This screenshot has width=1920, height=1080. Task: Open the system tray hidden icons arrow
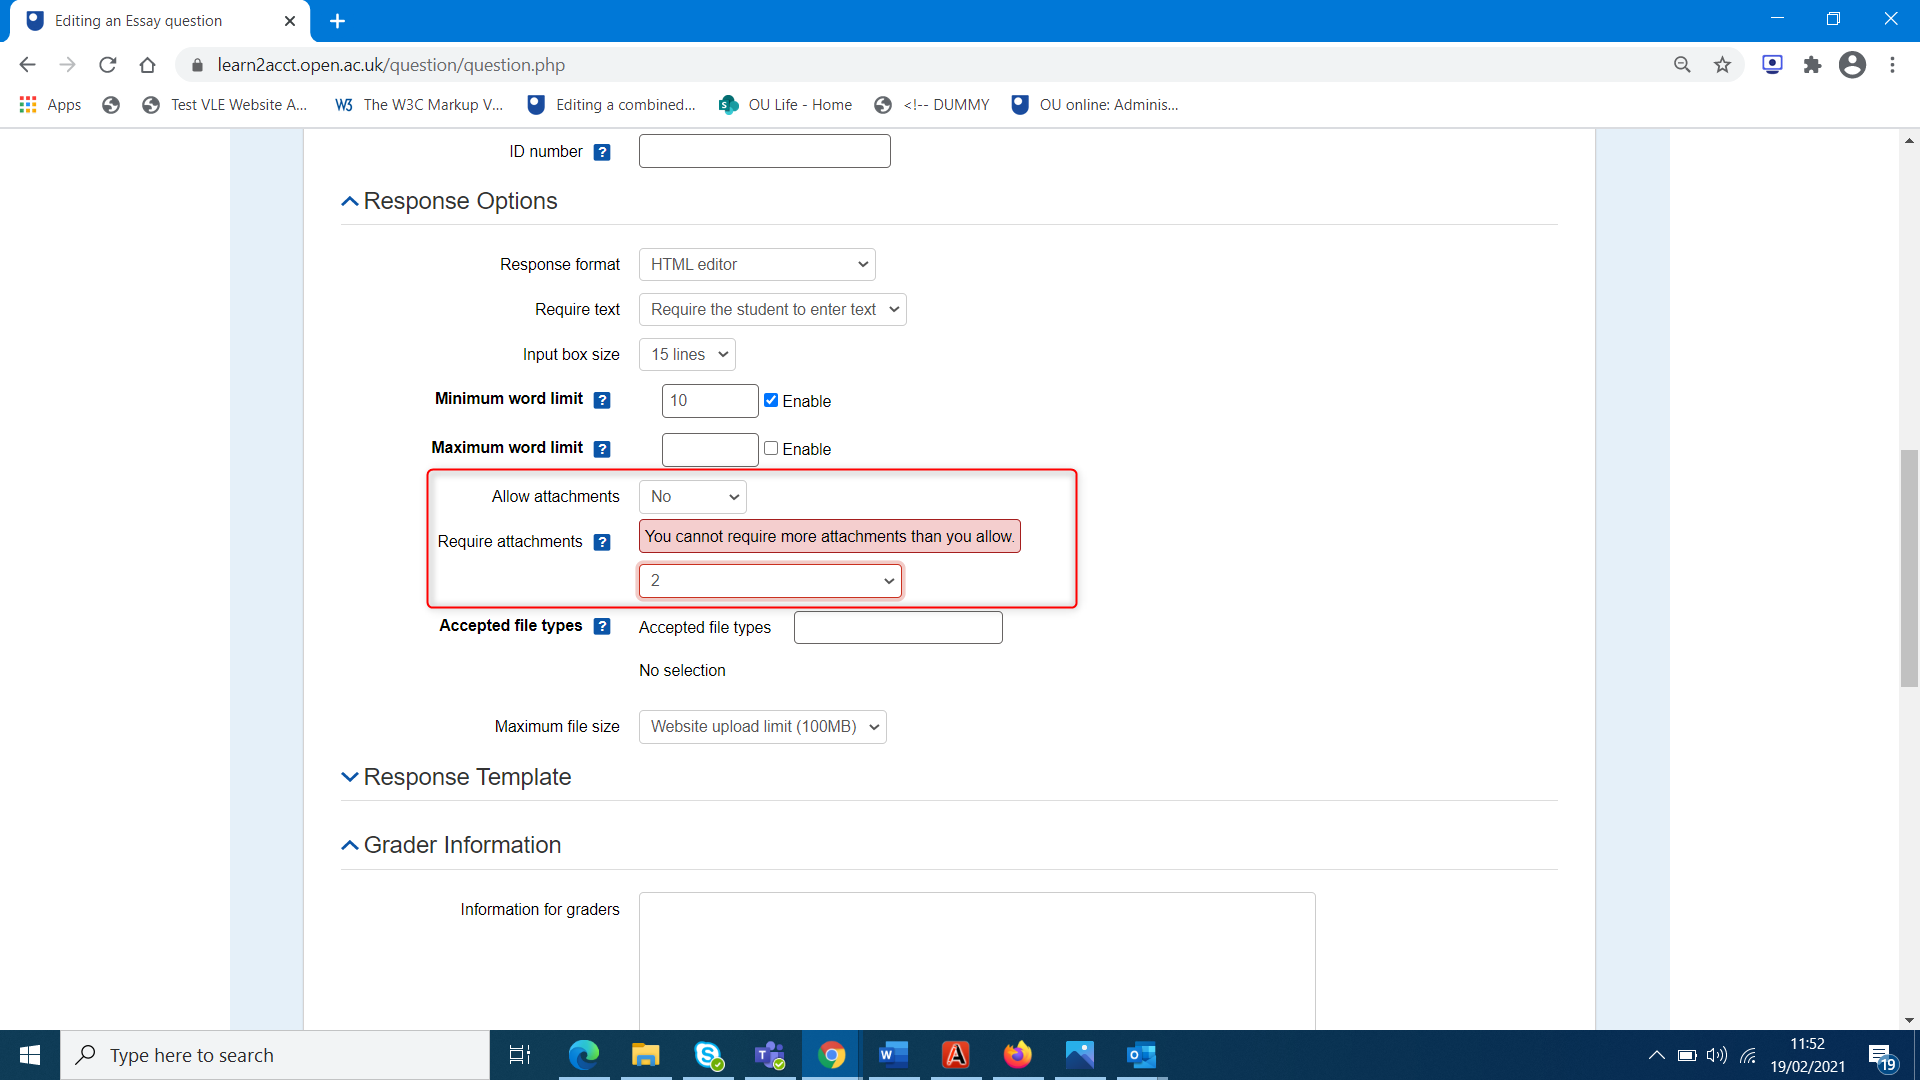1656,1055
